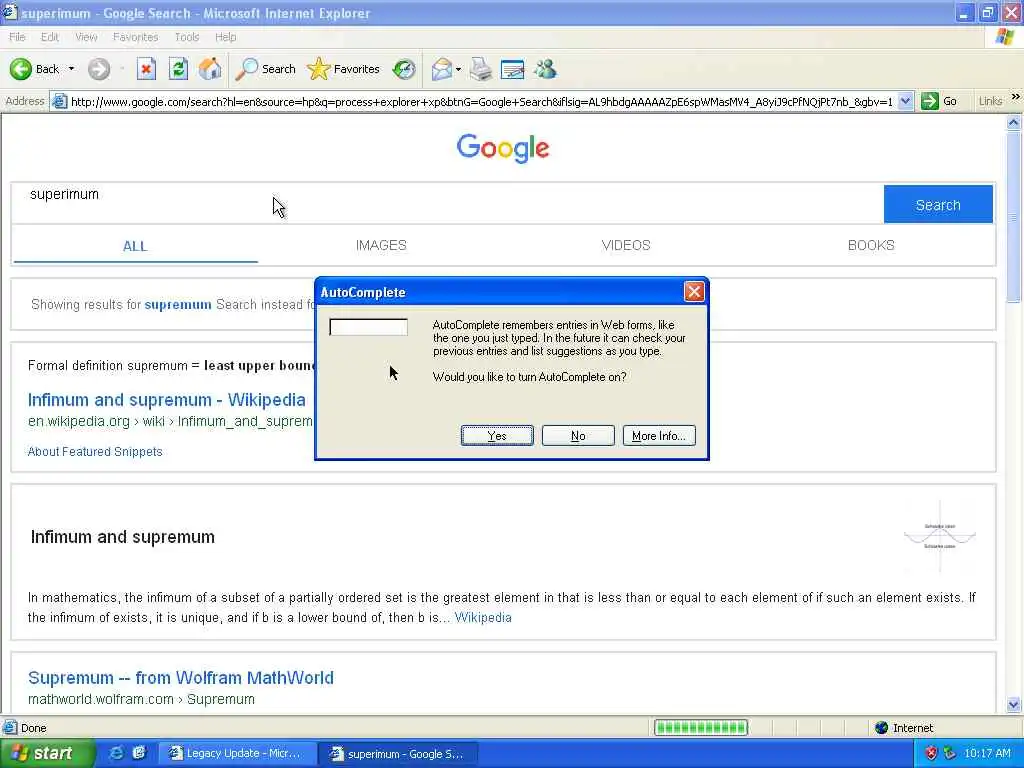Expand the Links toolbar chevron
The height and width of the screenshot is (768, 1024).
pos(1016,97)
